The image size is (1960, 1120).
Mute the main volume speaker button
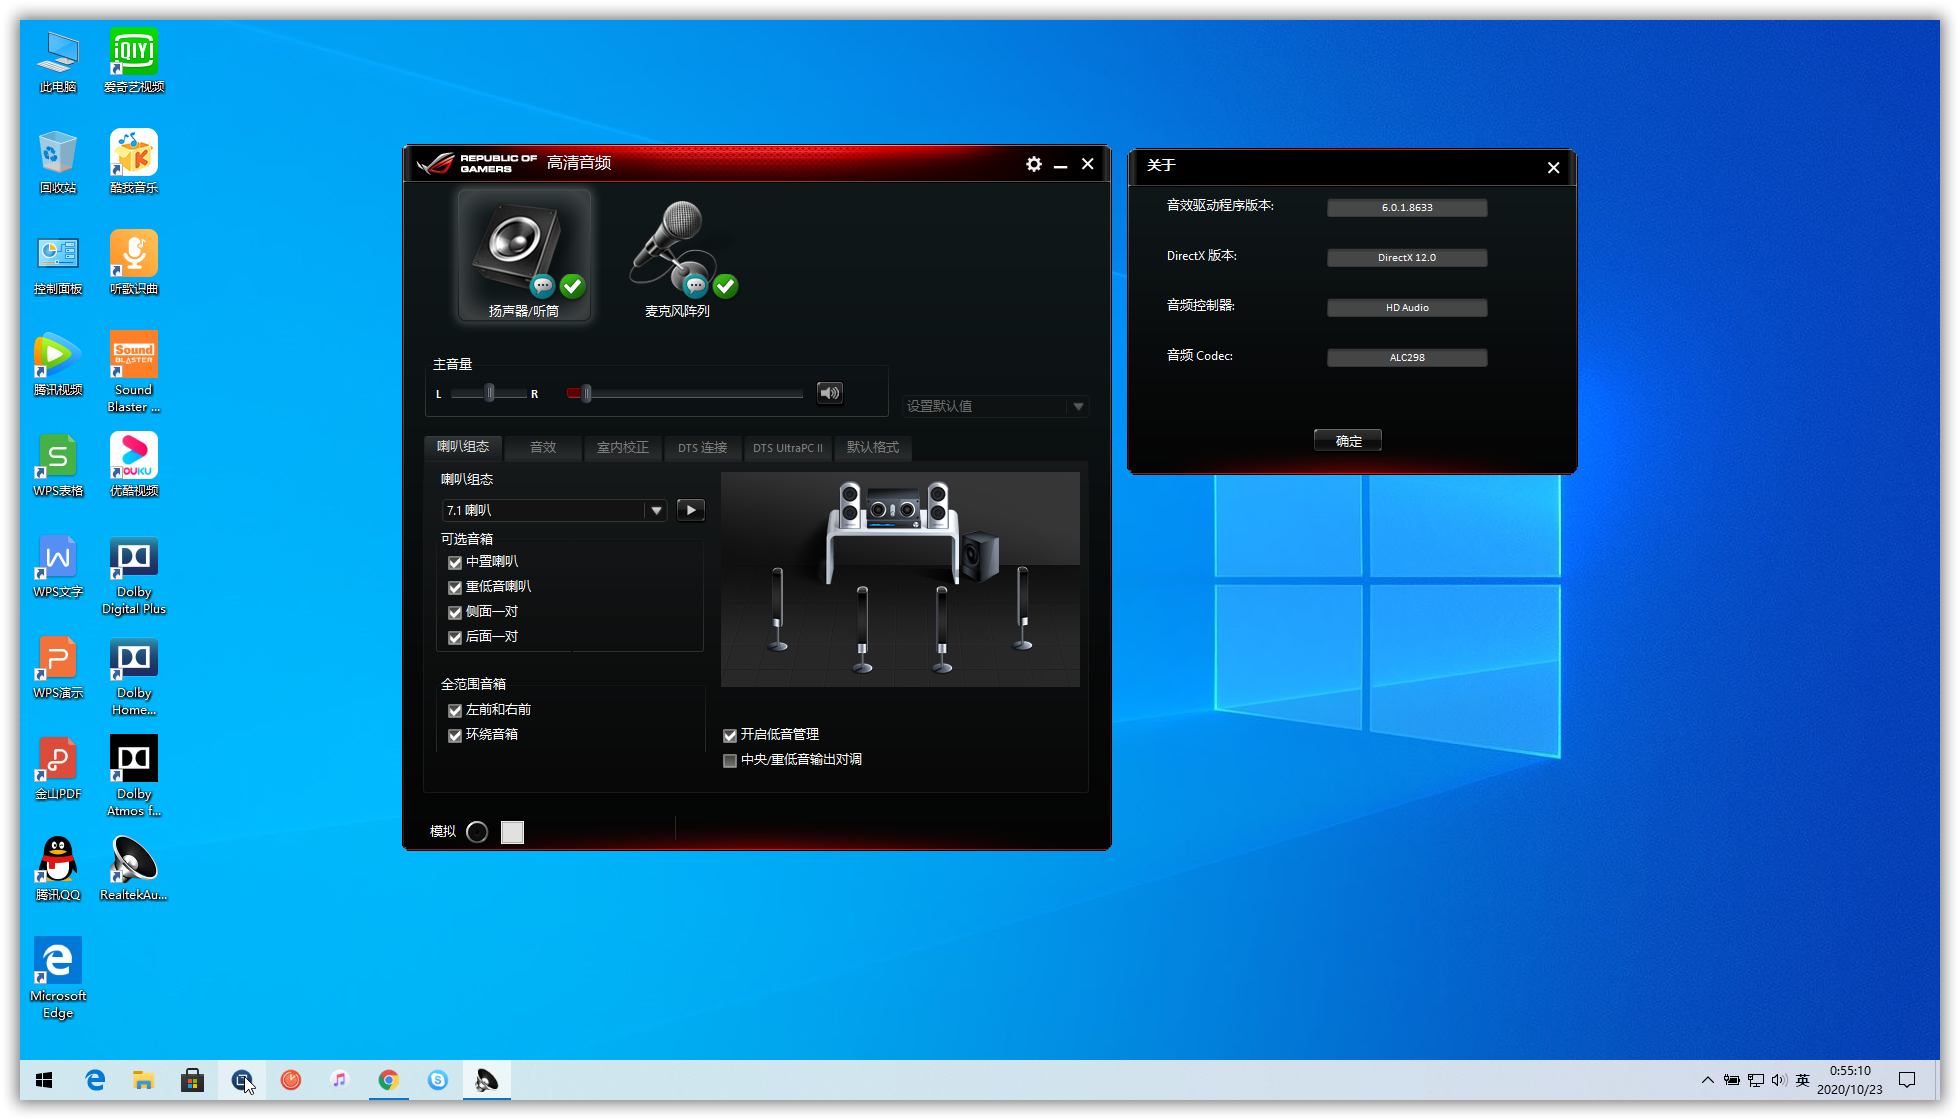[x=830, y=393]
